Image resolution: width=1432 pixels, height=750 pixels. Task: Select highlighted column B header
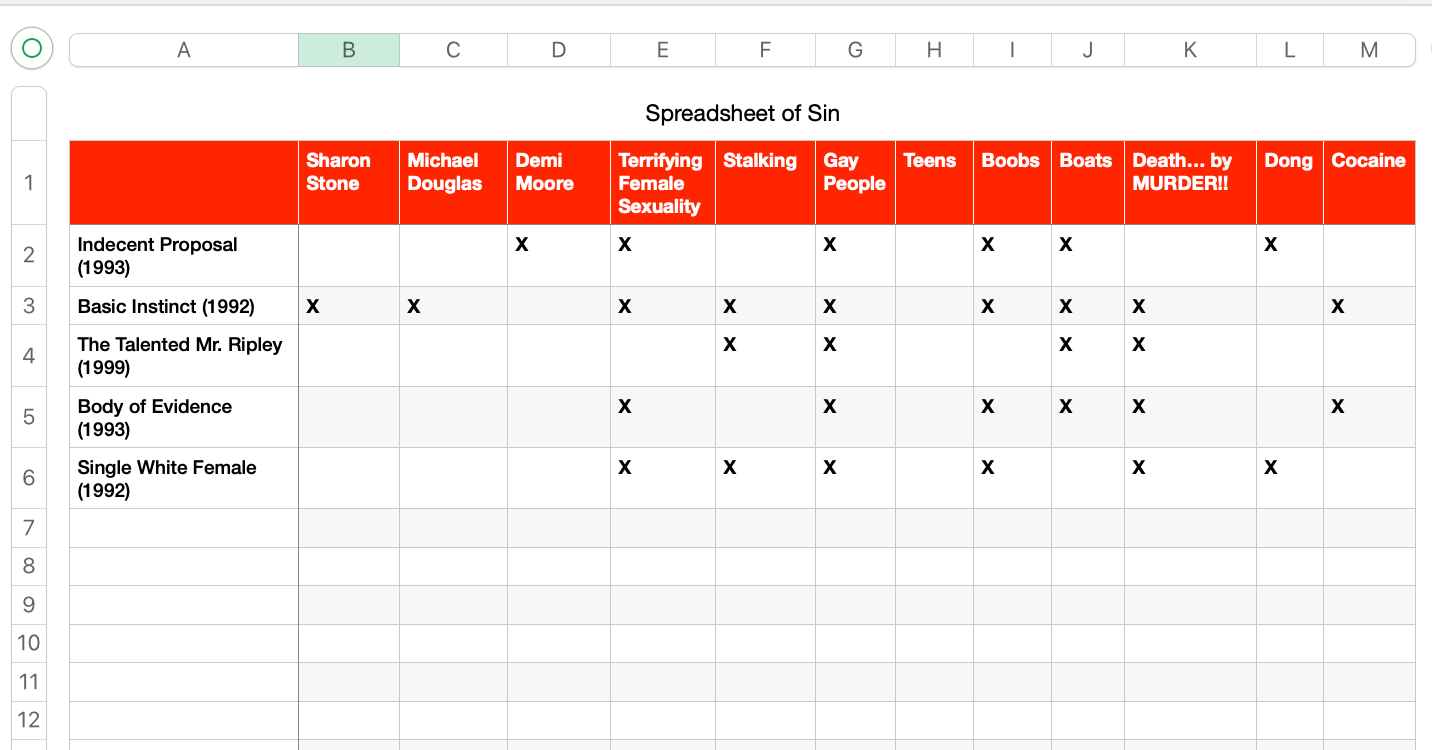point(349,50)
